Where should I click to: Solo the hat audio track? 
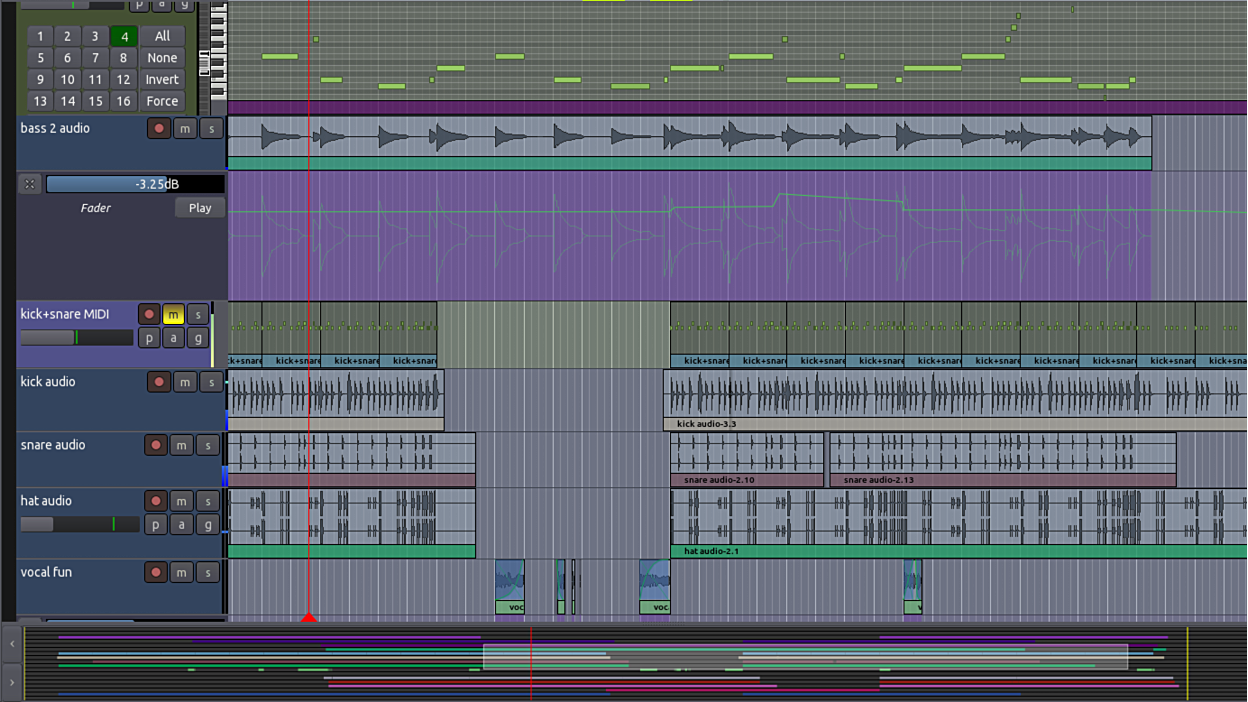[207, 501]
